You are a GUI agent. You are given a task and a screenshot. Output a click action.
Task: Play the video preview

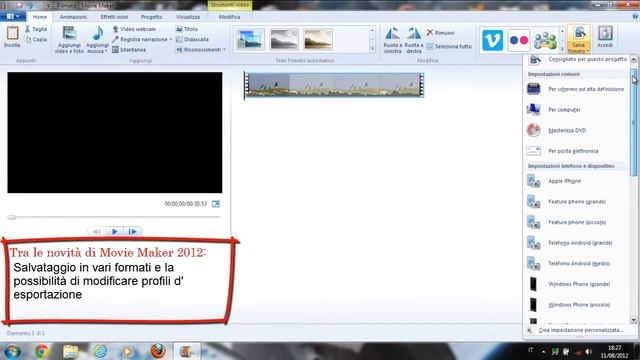pyautogui.click(x=115, y=231)
